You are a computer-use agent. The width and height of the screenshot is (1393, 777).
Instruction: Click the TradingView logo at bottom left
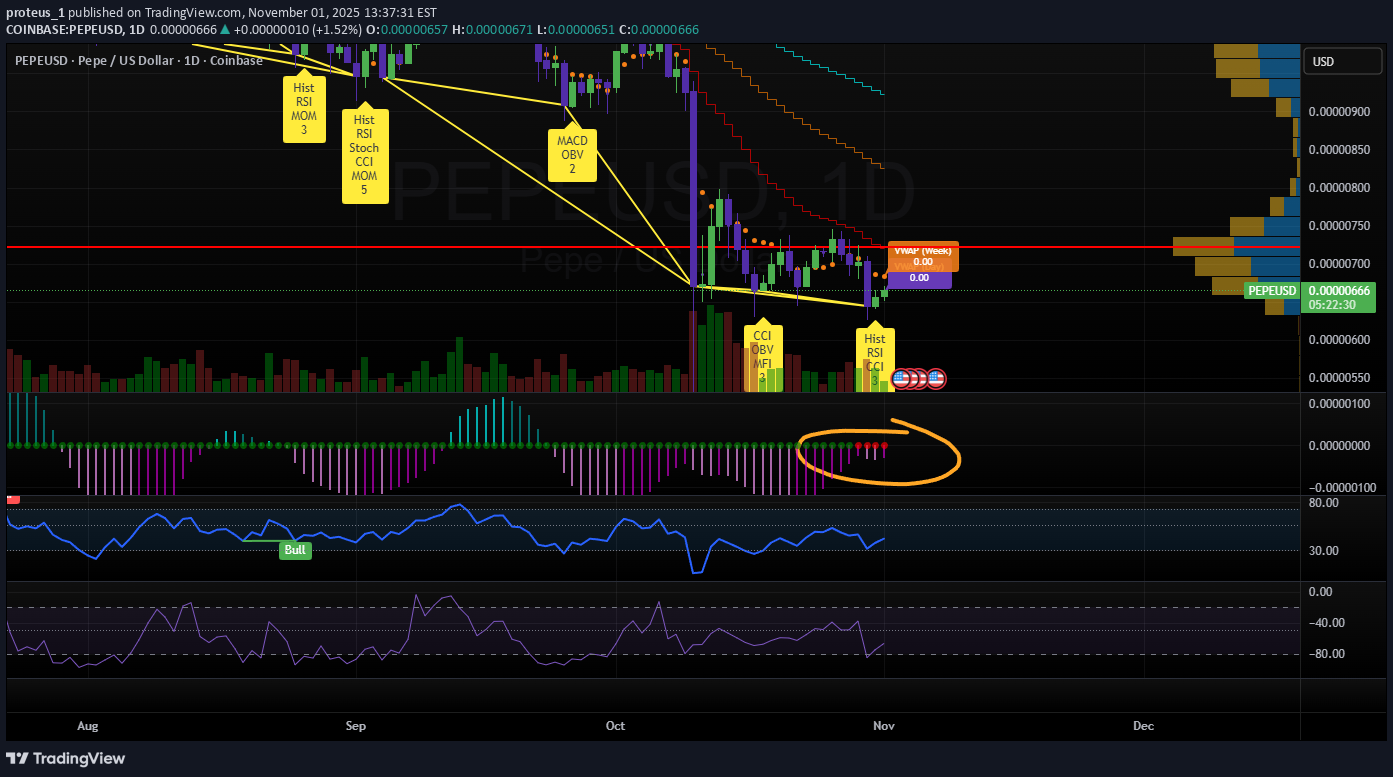tap(66, 758)
